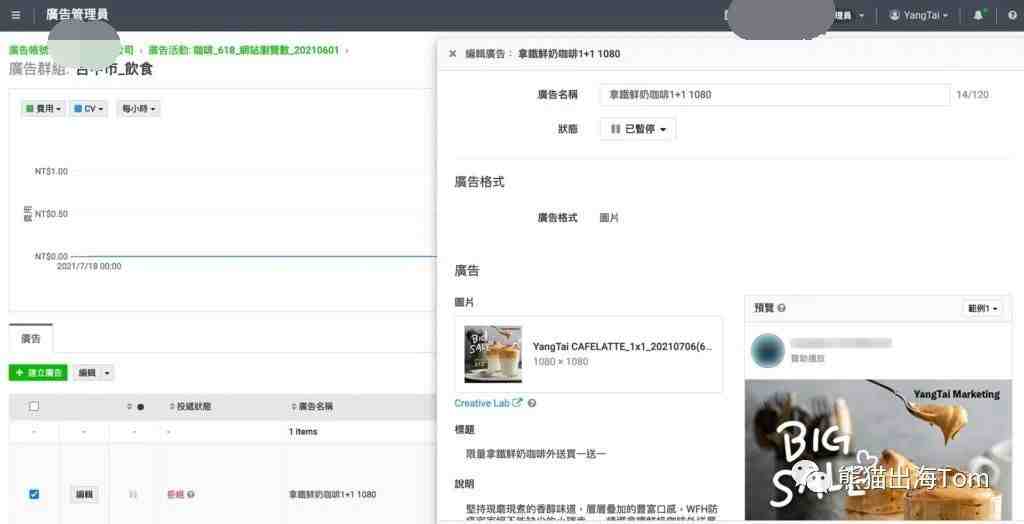Image resolution: width=1024 pixels, height=524 pixels.
Task: Click the help icon beside Creative Lab
Action: [x=532, y=403]
